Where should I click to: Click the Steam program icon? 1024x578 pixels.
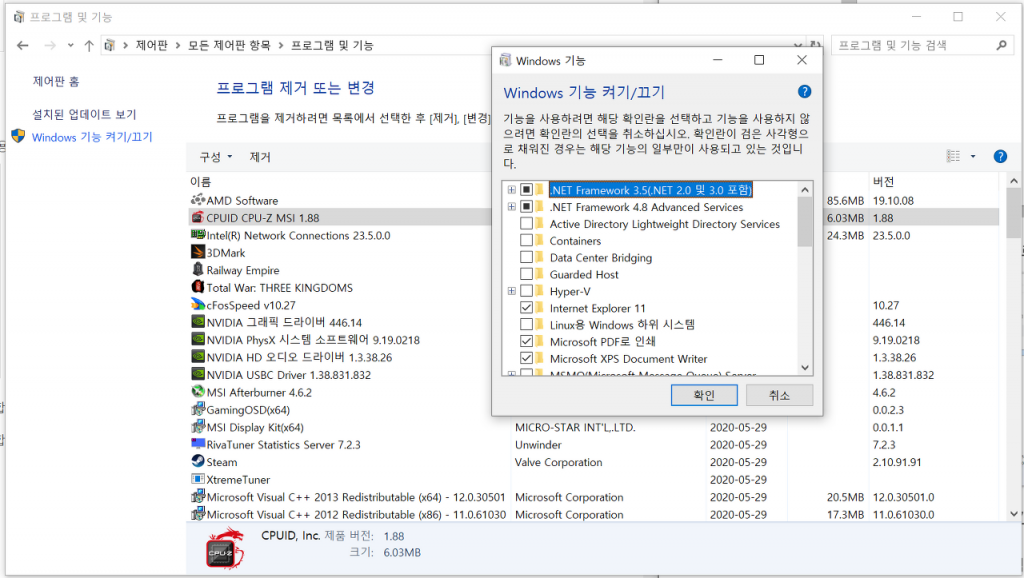pos(198,461)
